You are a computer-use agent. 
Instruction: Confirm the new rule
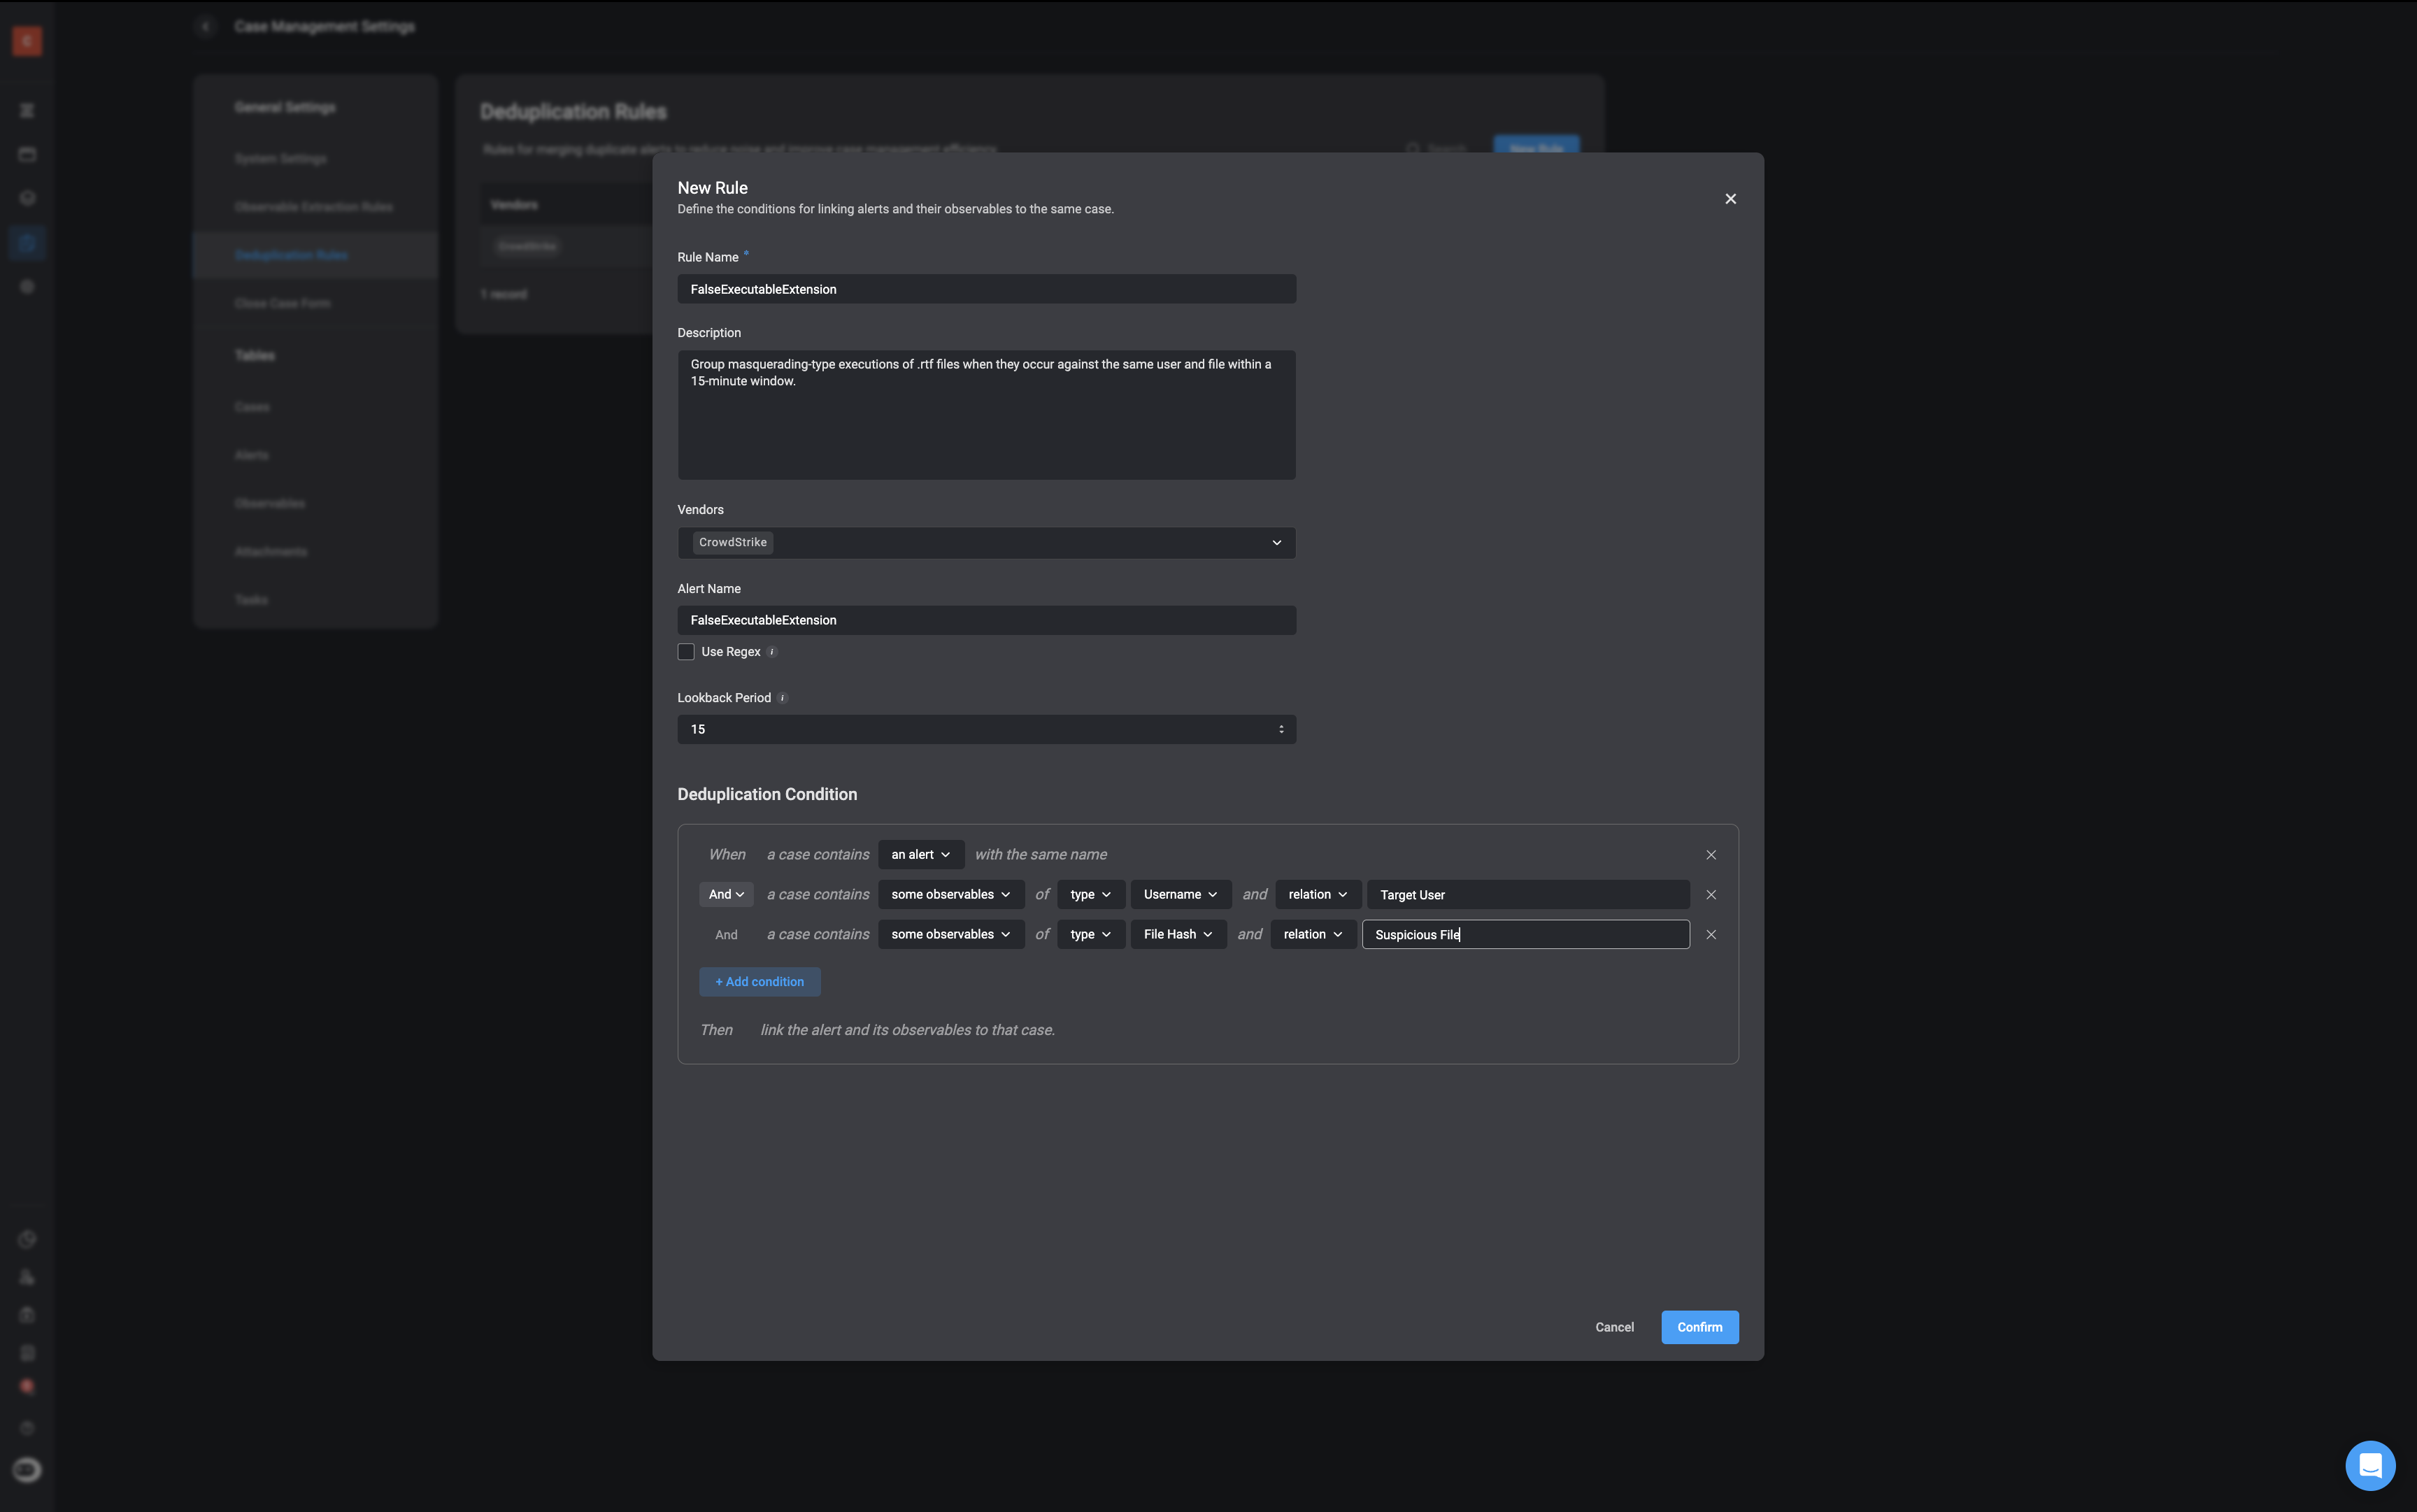[x=1699, y=1327]
